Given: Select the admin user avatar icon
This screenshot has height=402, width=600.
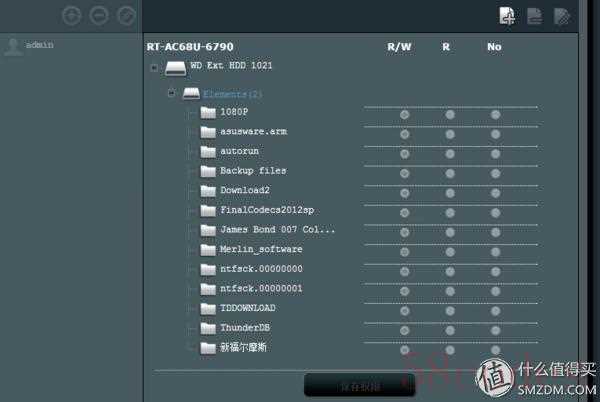Looking at the screenshot, I should (13, 47).
